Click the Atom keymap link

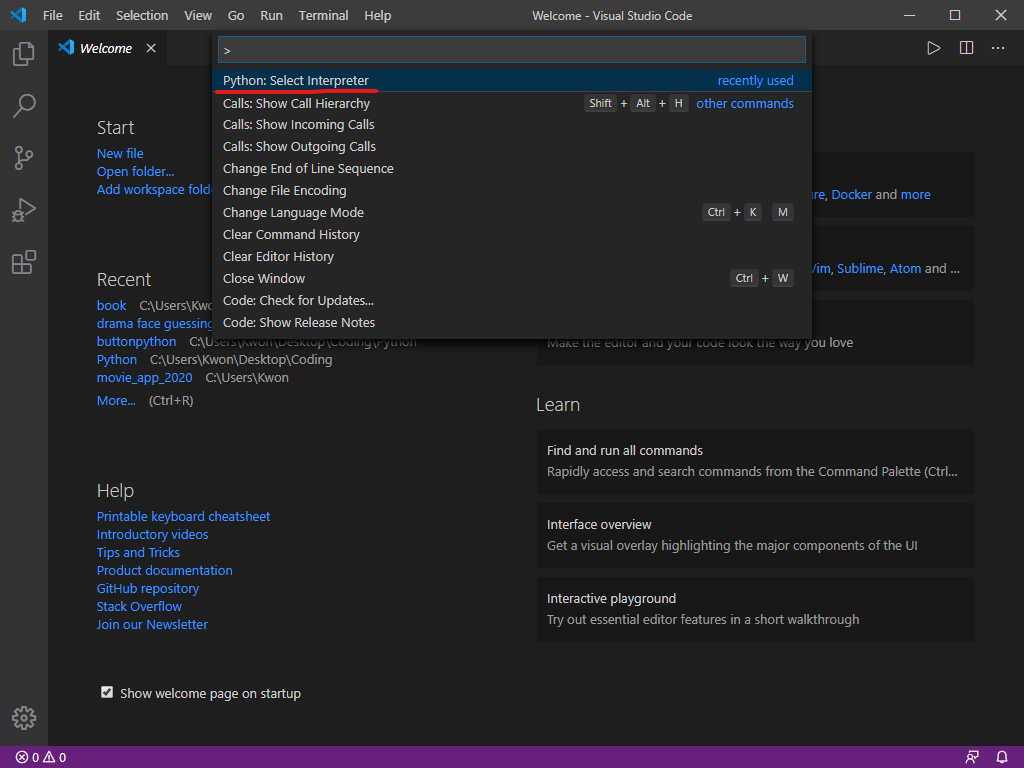tap(905, 268)
